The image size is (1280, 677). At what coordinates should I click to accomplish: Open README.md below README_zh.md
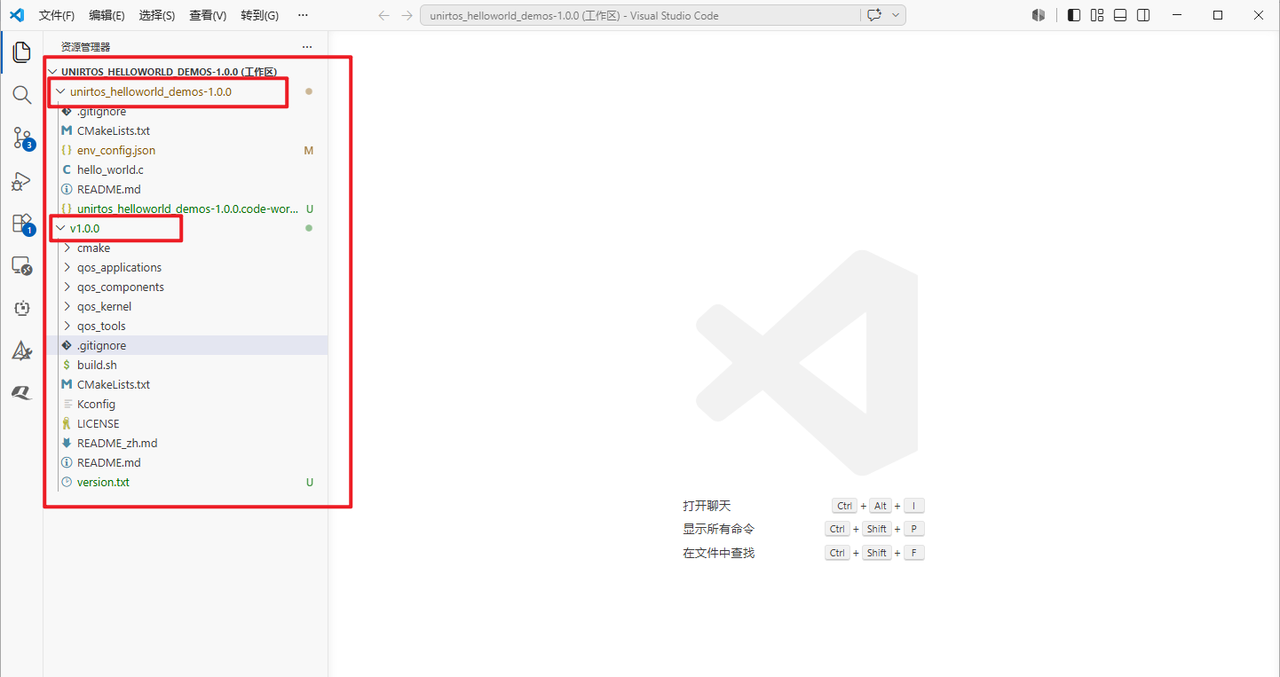108,463
